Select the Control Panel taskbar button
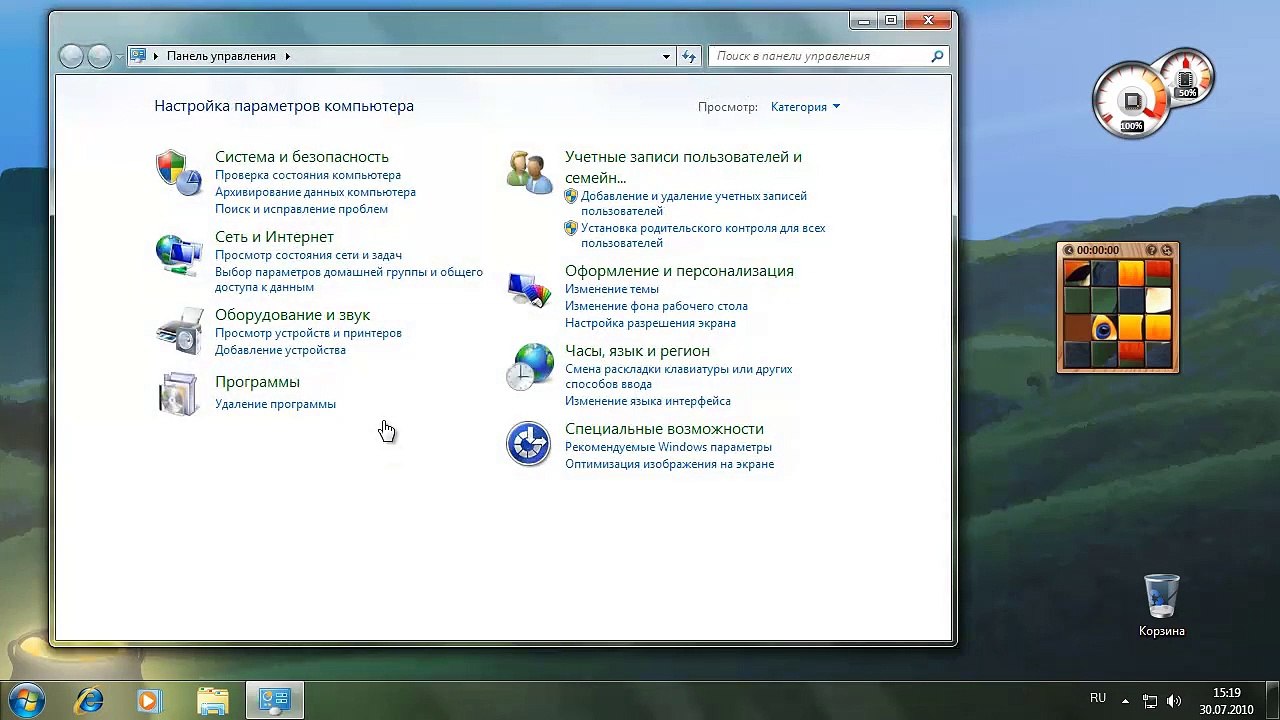Viewport: 1280px width, 720px height. click(274, 700)
